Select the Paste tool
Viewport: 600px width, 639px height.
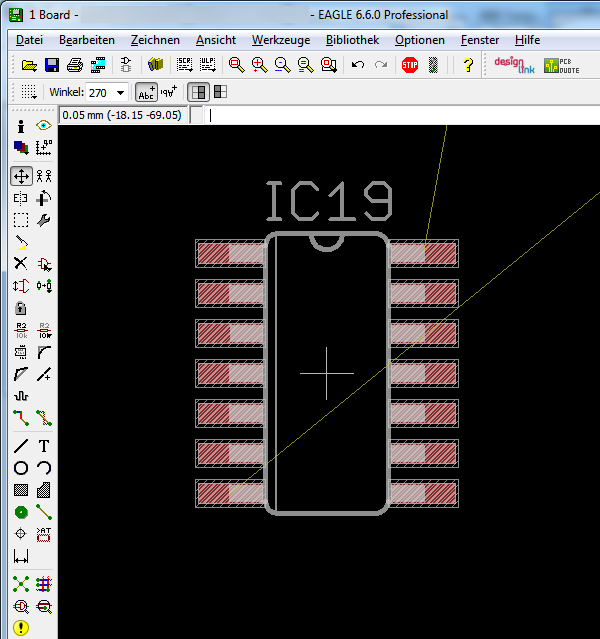[x=21, y=242]
